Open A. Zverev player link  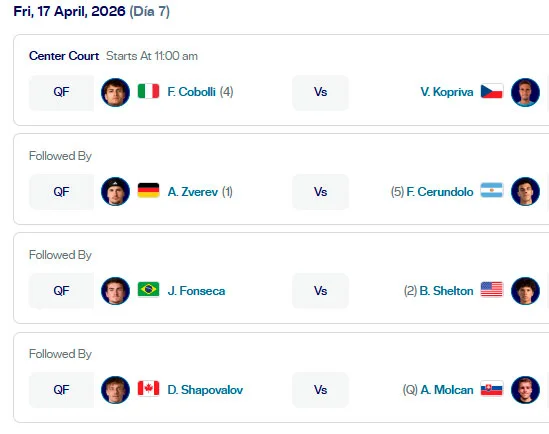coord(193,192)
